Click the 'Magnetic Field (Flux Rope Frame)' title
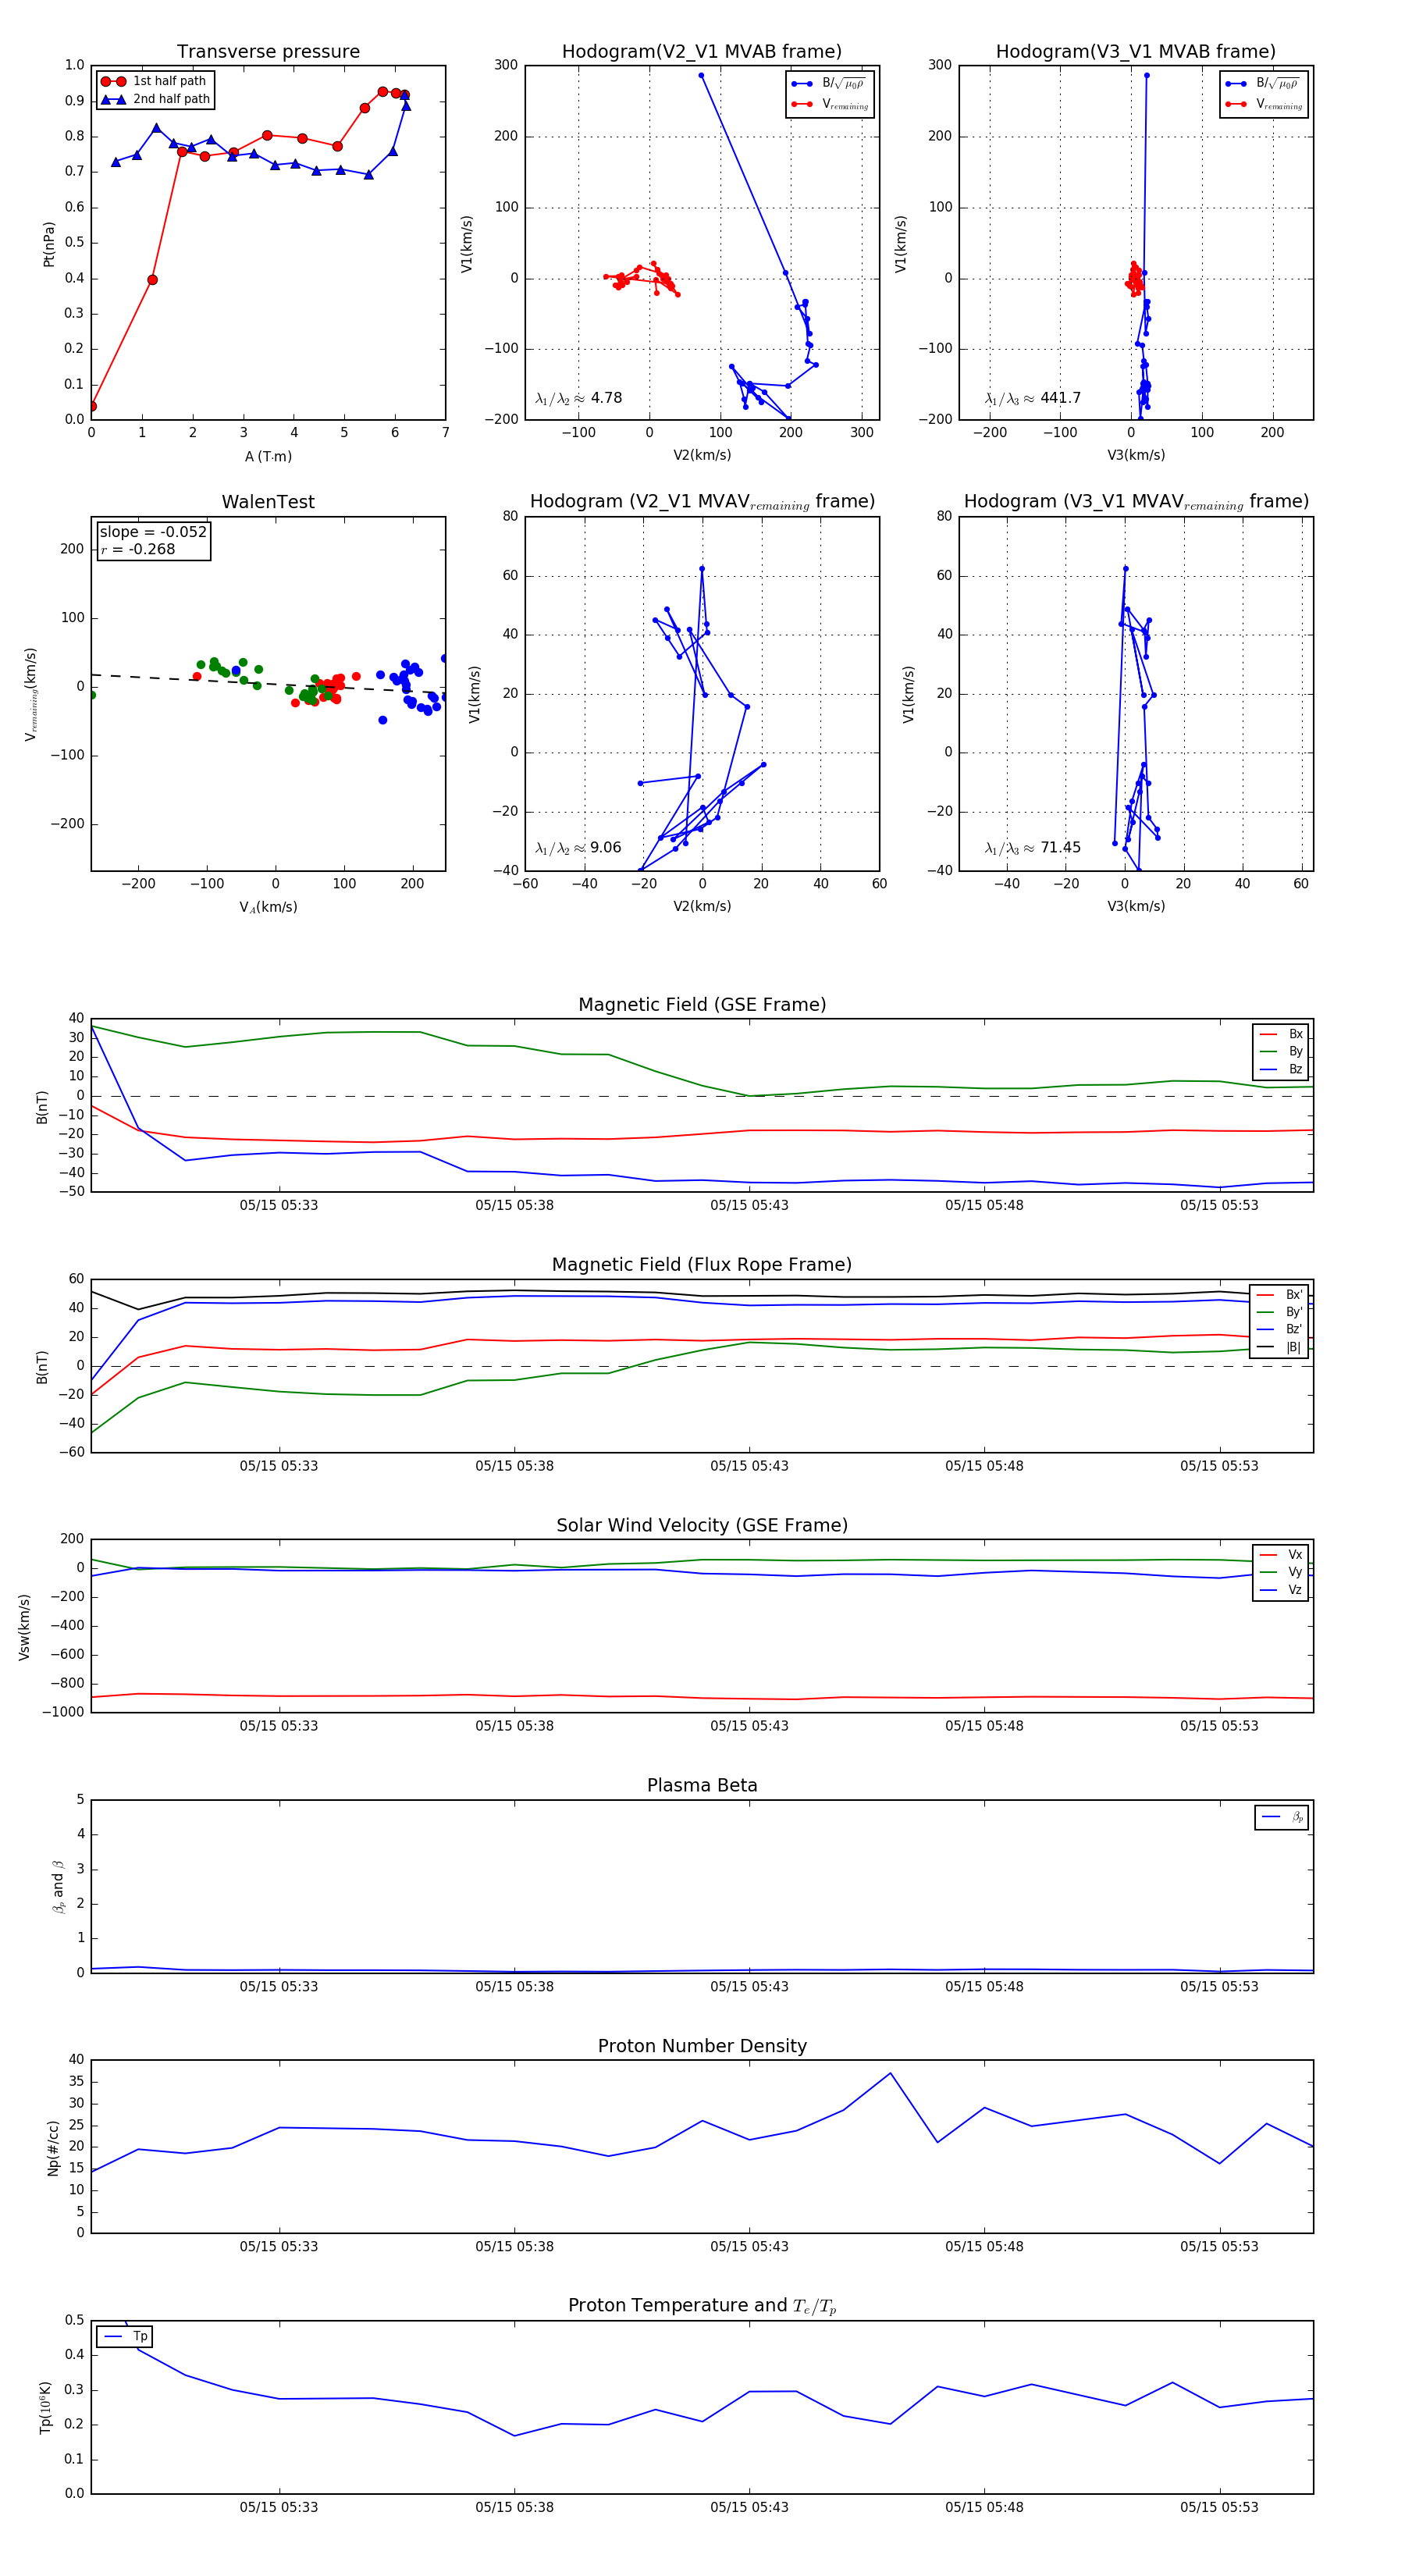The image size is (1405, 2576). 702,1265
